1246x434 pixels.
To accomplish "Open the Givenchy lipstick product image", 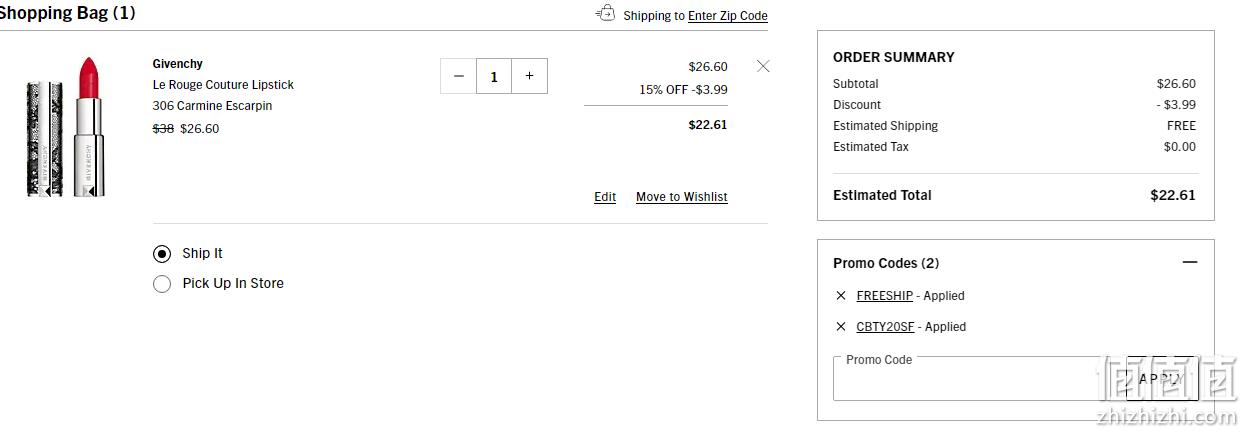I will point(66,126).
